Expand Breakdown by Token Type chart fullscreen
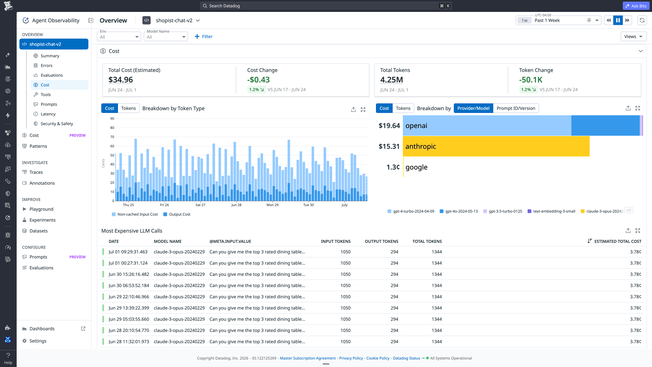Image resolution: width=652 pixels, height=367 pixels. [363, 109]
